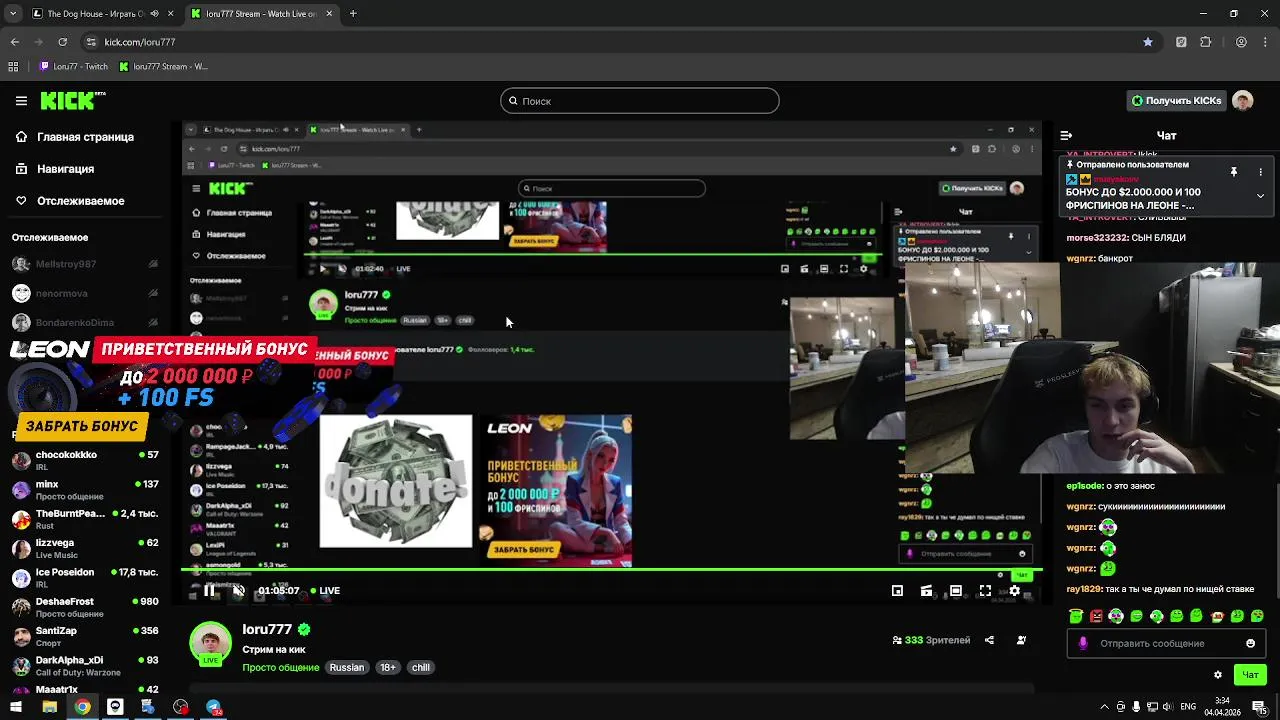The width and height of the screenshot is (1280, 720).
Task: Enter fullscreen mode
Action: pos(985,591)
